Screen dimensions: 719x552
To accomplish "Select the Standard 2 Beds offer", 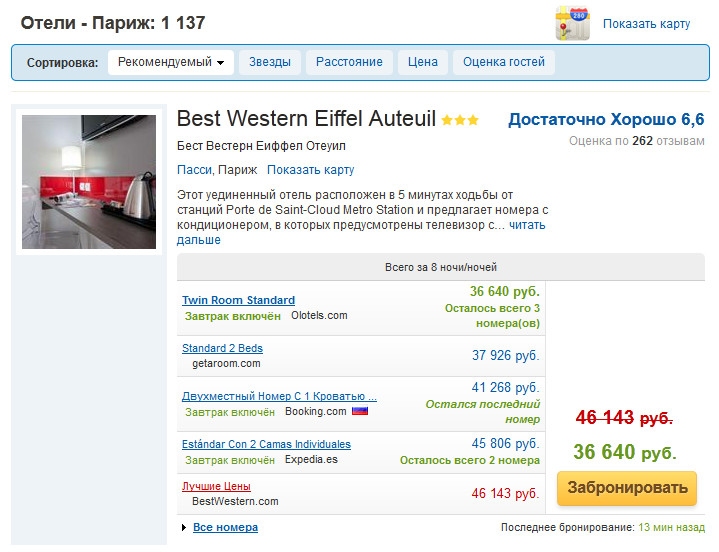I will tap(222, 348).
